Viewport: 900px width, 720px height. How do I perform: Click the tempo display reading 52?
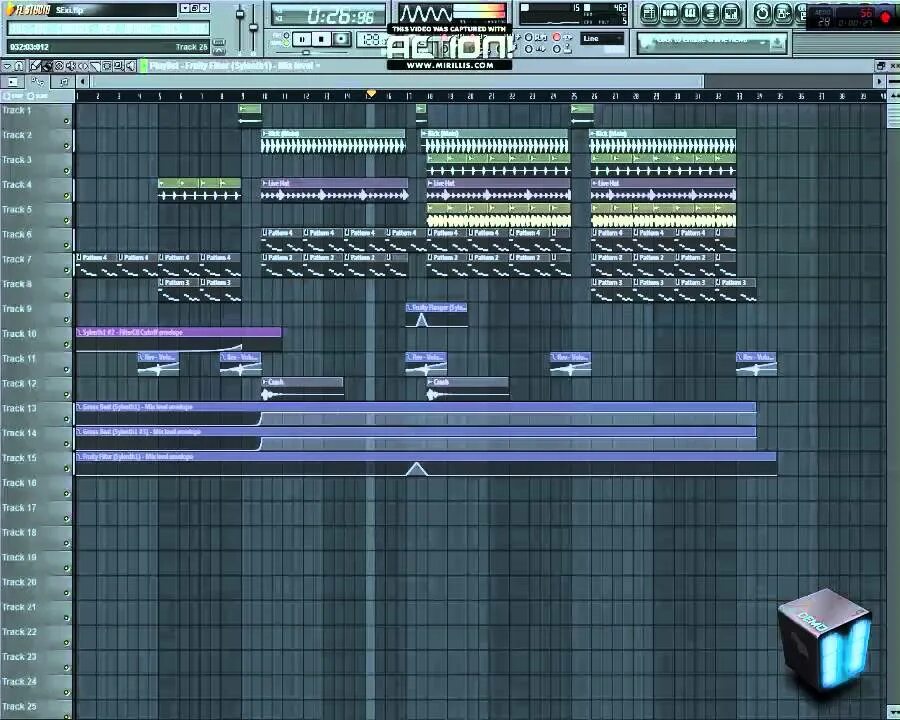(x=866, y=11)
